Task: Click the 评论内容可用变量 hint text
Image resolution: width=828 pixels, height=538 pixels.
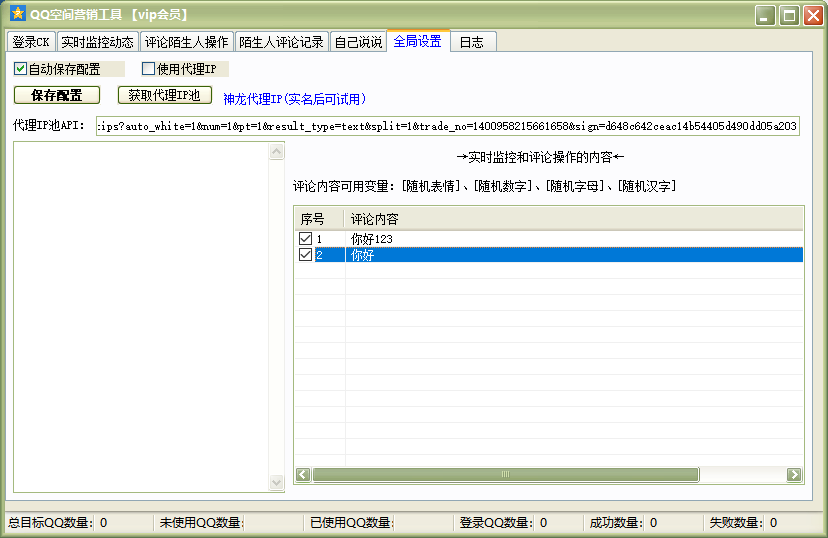Action: [484, 186]
